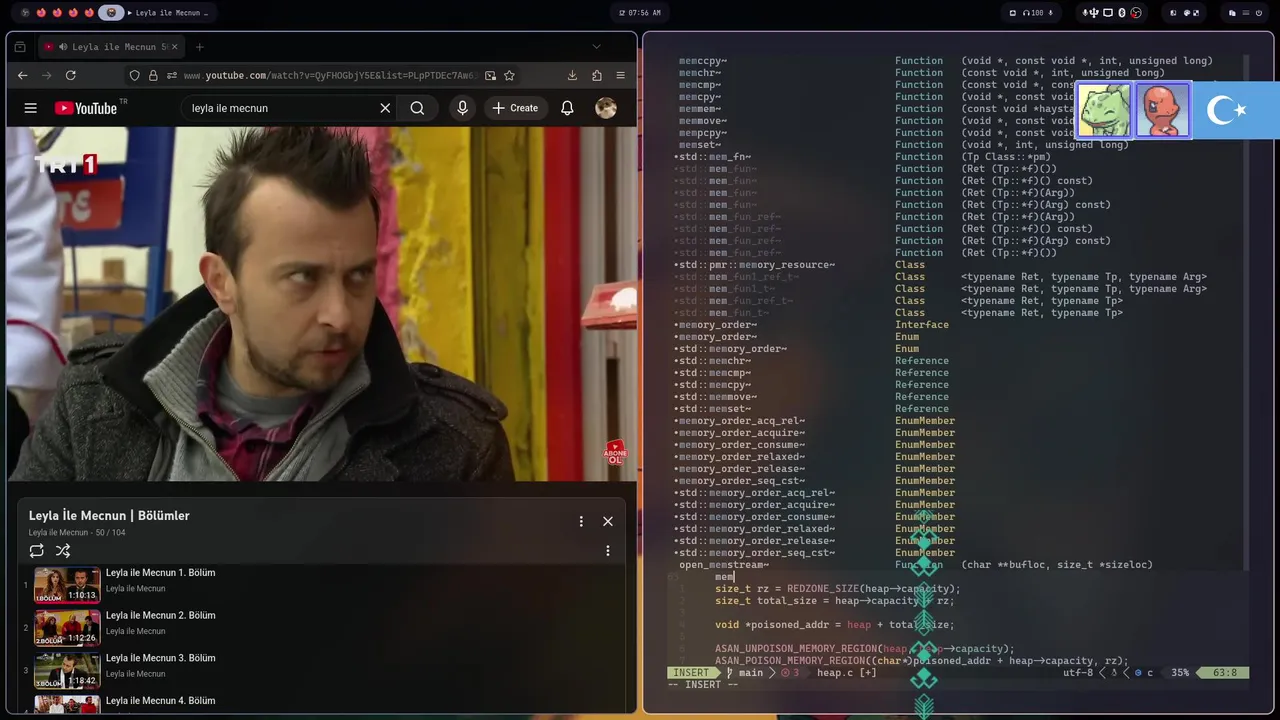Close the Leyla ile Mecnun browser tab
1280x720 pixels.
point(174,47)
